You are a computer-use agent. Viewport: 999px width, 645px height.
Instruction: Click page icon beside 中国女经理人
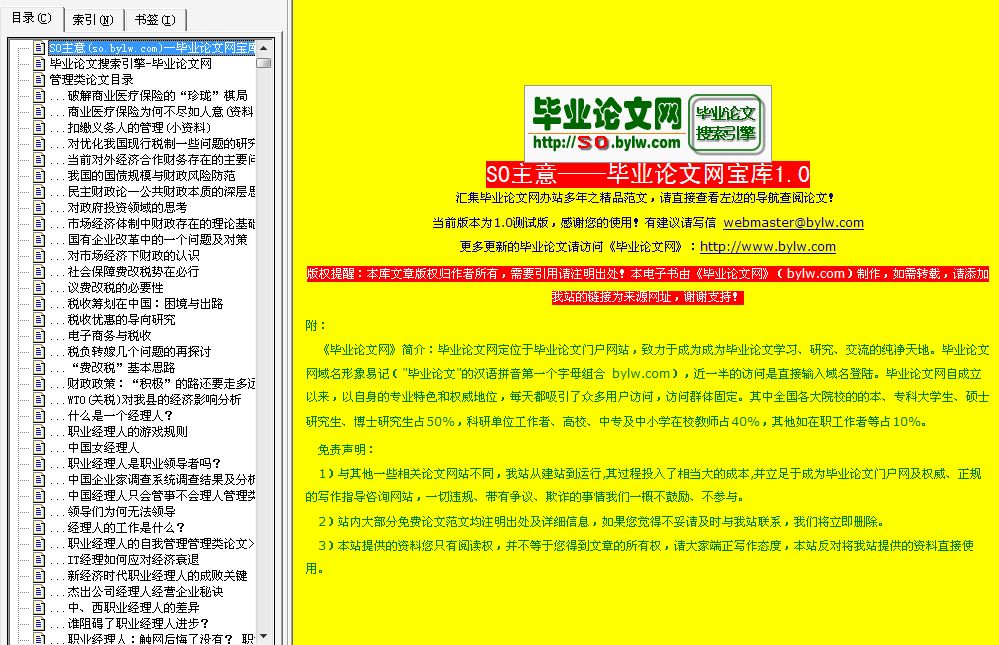pos(40,447)
